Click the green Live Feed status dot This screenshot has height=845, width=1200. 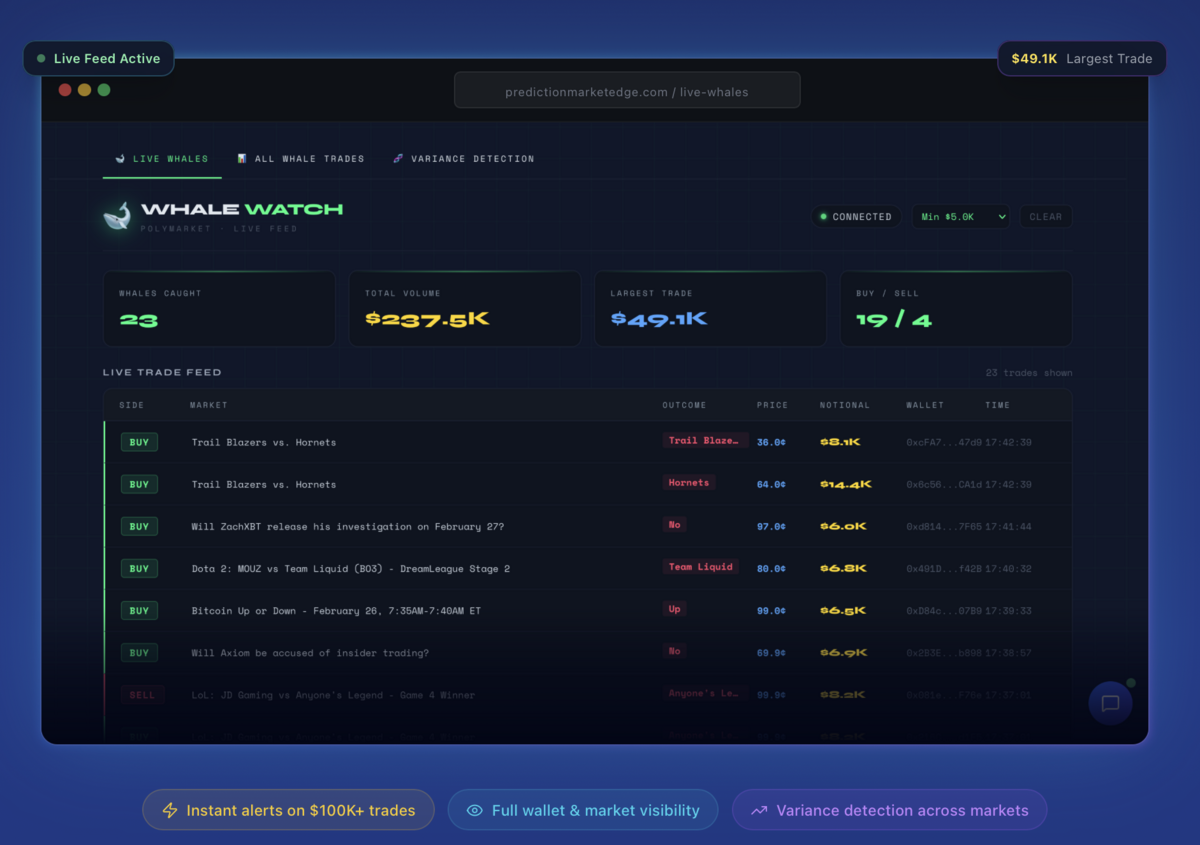41,59
